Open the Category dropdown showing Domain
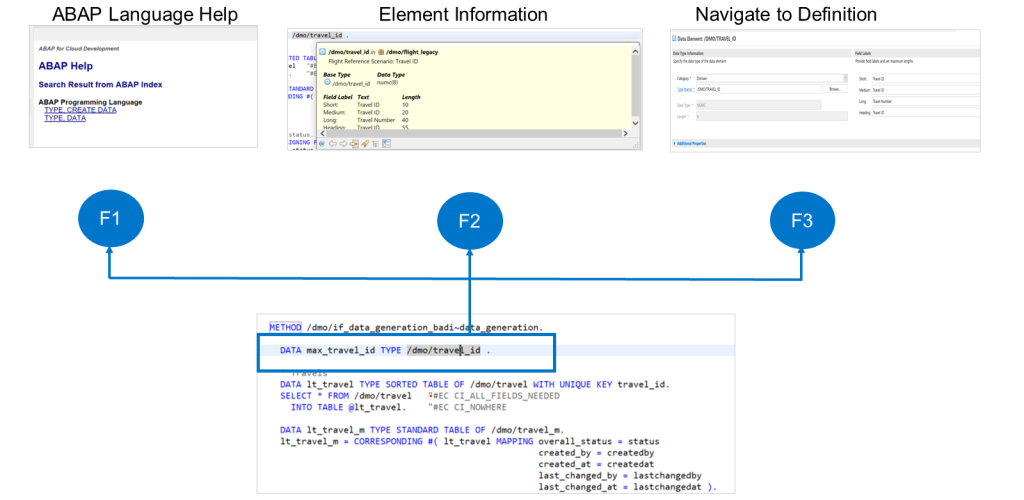The image size is (1024, 500). (x=770, y=77)
